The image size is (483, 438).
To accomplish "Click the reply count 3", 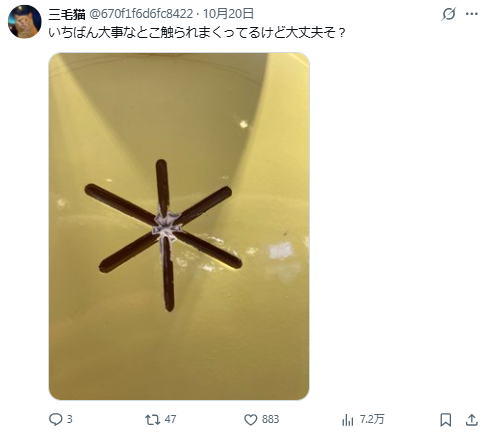I will (x=69, y=419).
